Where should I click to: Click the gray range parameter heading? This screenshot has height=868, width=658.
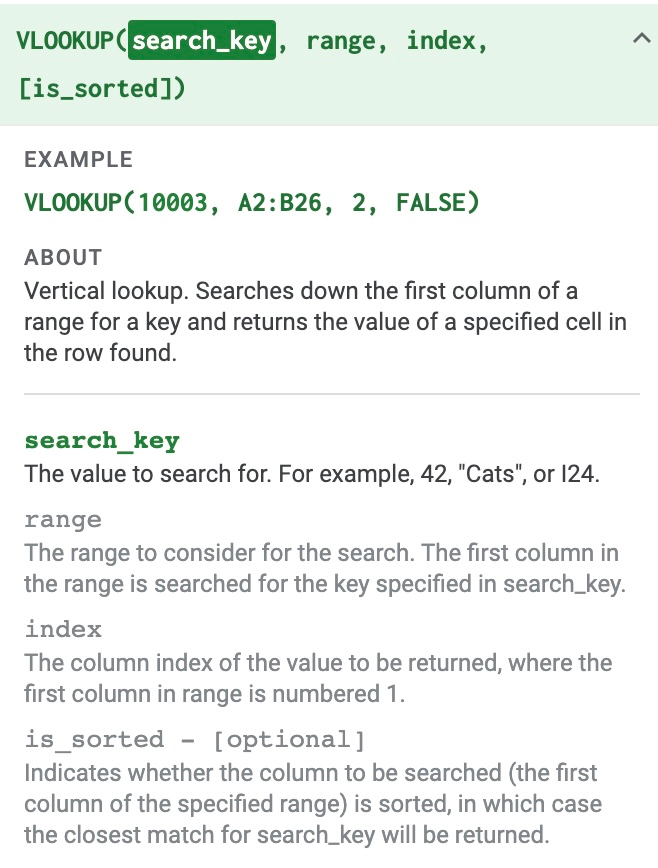tap(63, 520)
